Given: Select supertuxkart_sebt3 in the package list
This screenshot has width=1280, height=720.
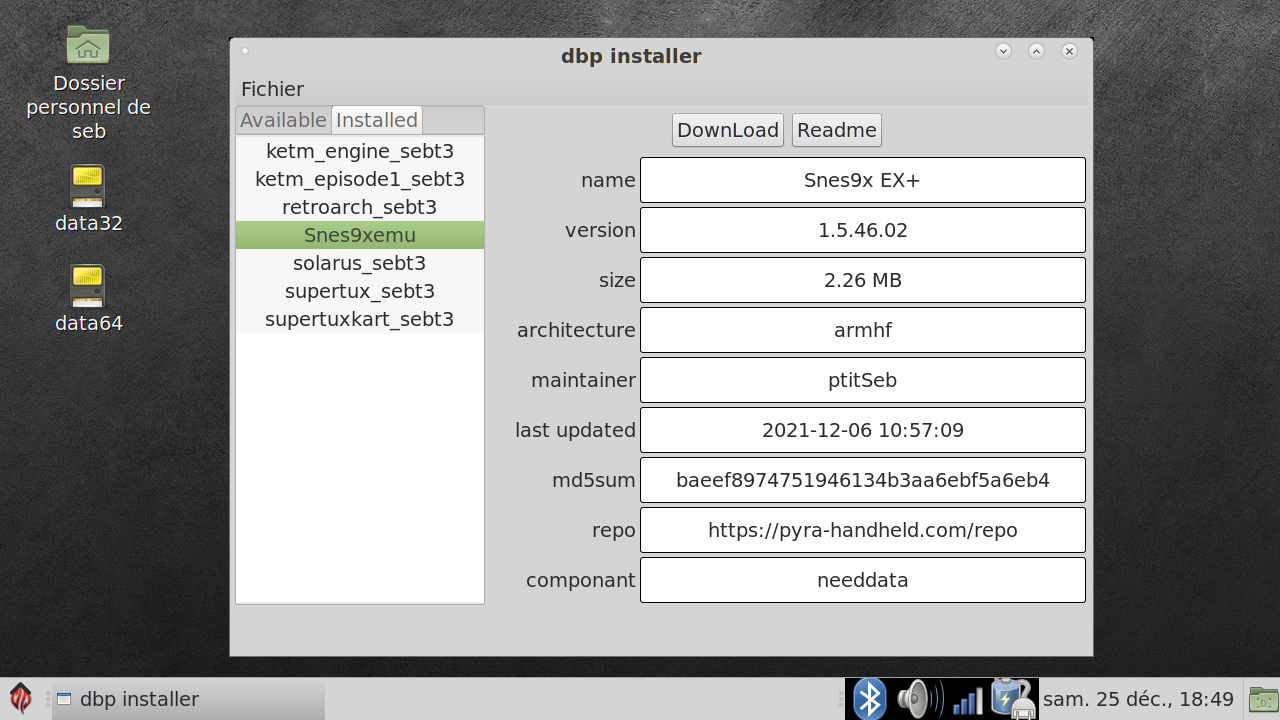Looking at the screenshot, I should pos(359,319).
